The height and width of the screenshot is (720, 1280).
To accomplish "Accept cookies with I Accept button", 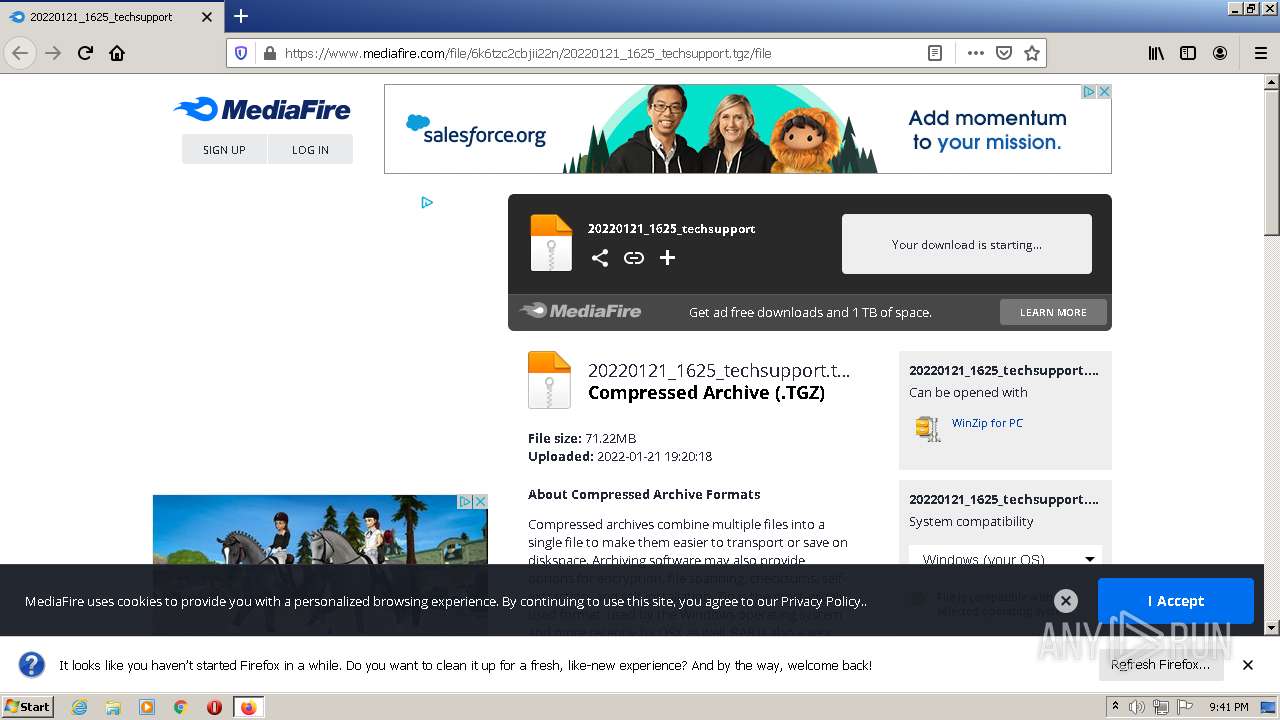I will [x=1175, y=601].
